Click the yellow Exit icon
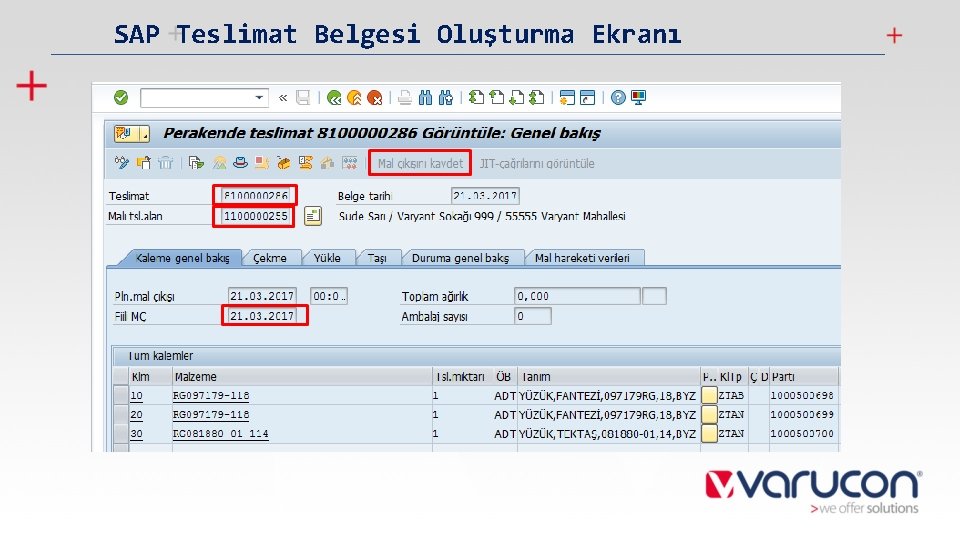This screenshot has height=540, width=960. coord(354,97)
